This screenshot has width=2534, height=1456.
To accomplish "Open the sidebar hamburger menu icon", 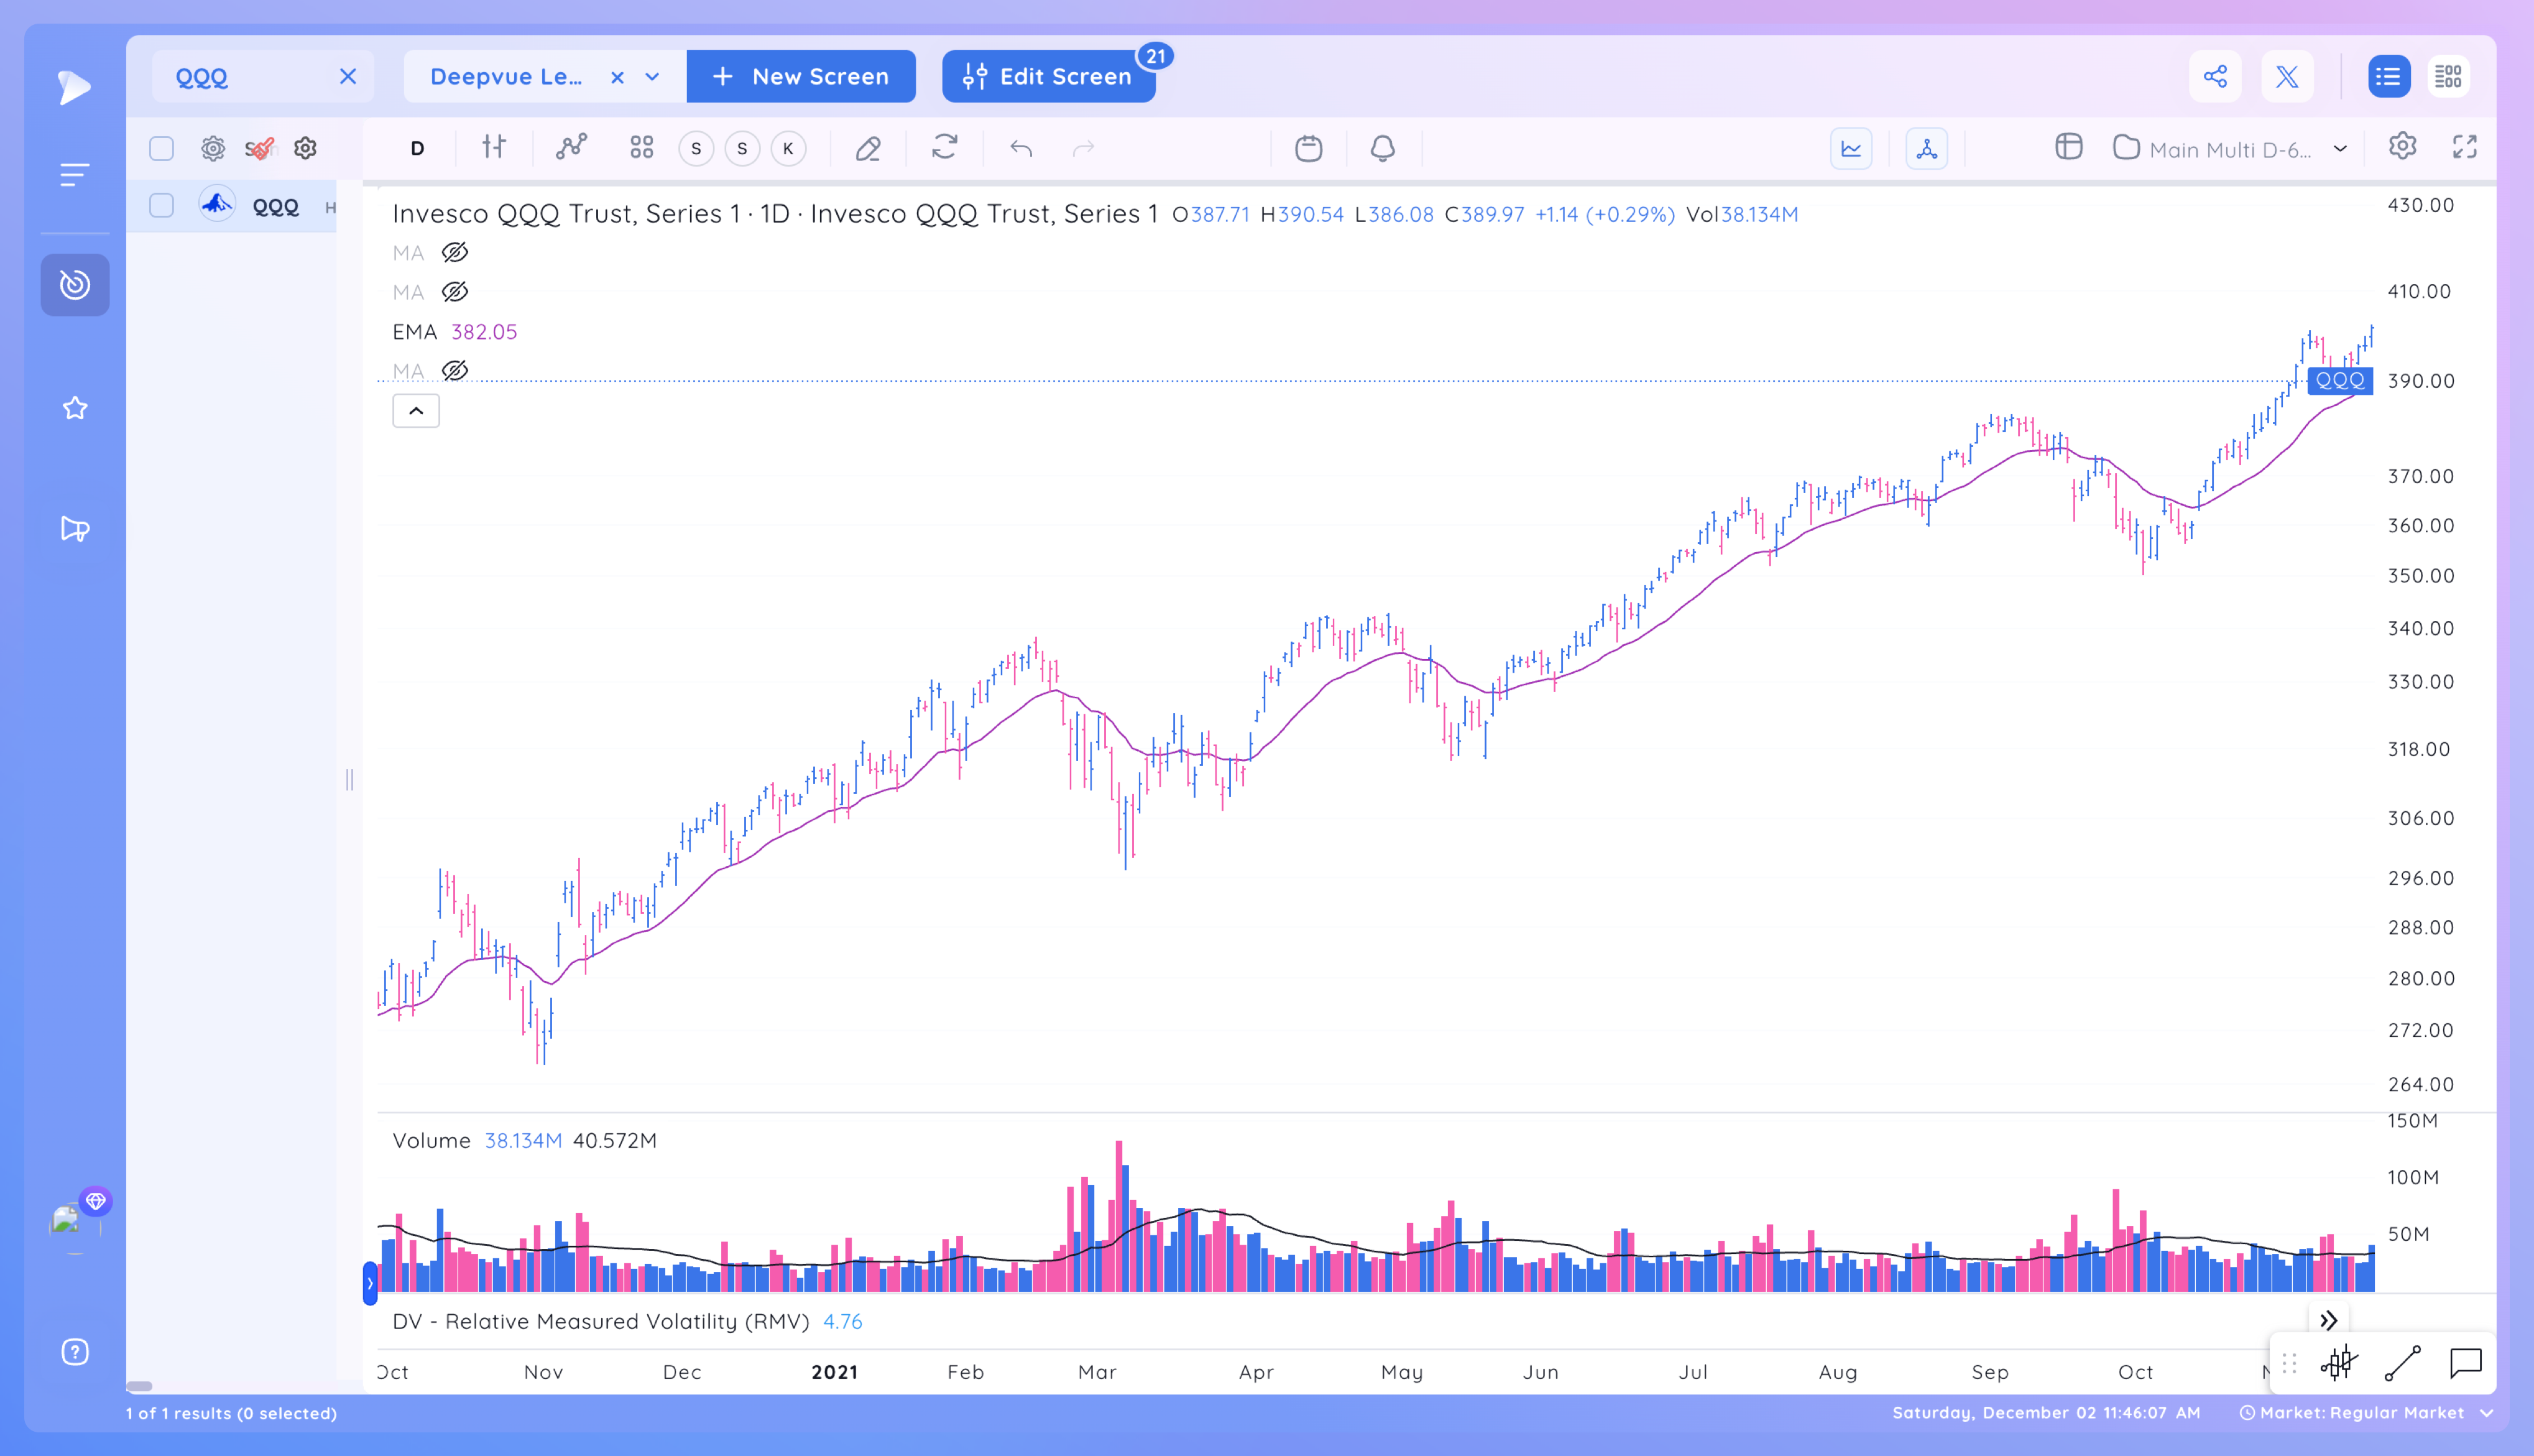I will click(x=74, y=175).
